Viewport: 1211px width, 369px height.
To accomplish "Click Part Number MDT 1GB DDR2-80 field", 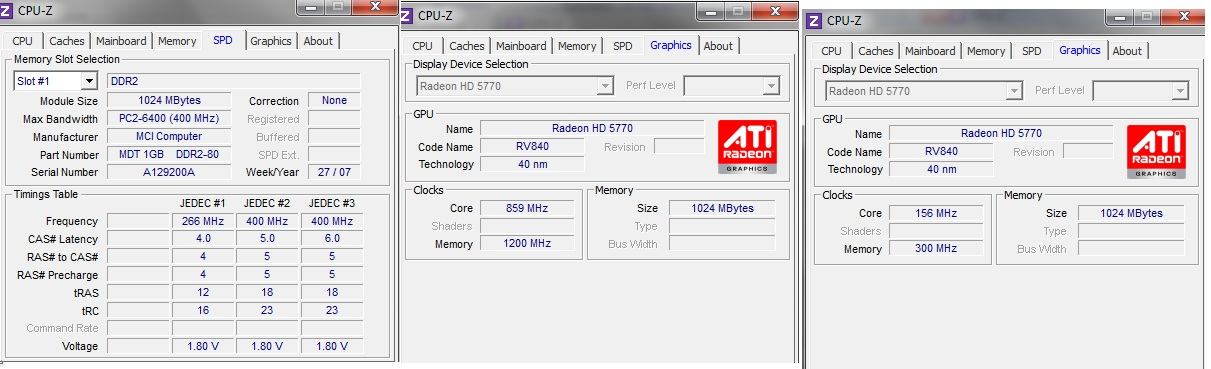I will point(169,154).
